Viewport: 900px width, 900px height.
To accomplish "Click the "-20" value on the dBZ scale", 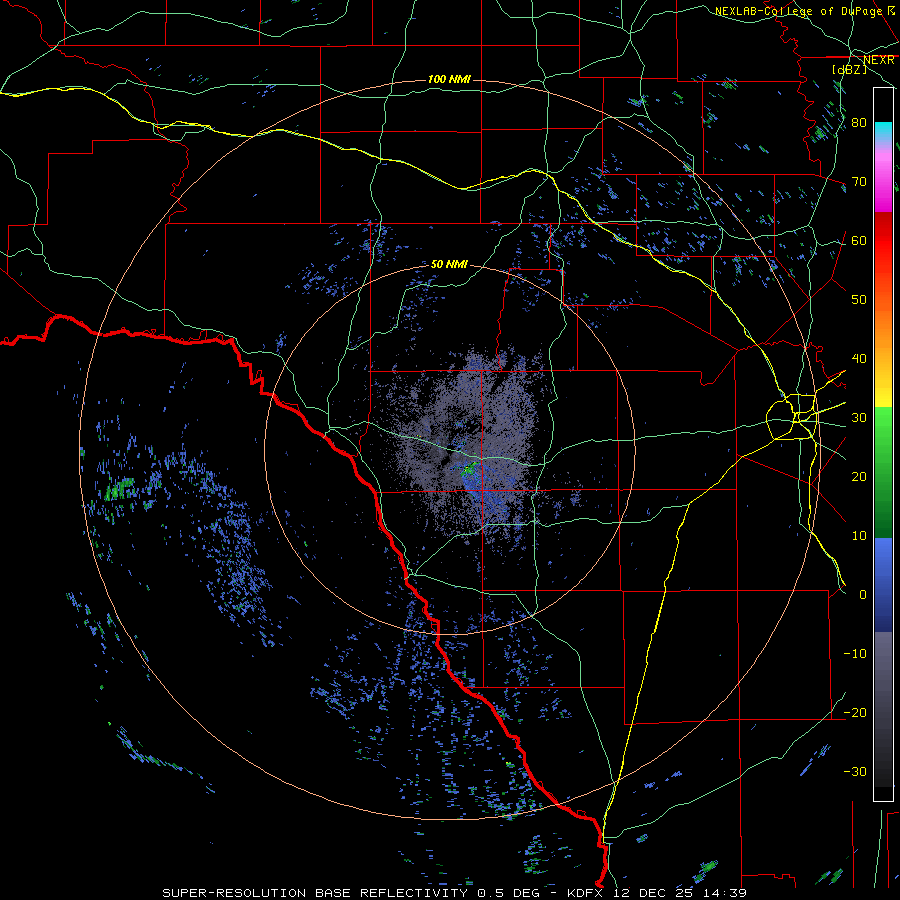I will coord(855,712).
